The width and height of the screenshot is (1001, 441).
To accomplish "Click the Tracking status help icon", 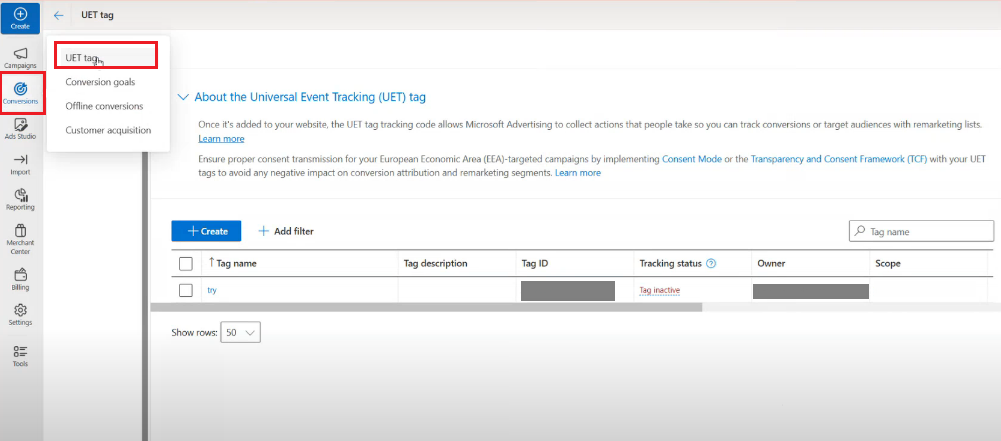I will (711, 263).
